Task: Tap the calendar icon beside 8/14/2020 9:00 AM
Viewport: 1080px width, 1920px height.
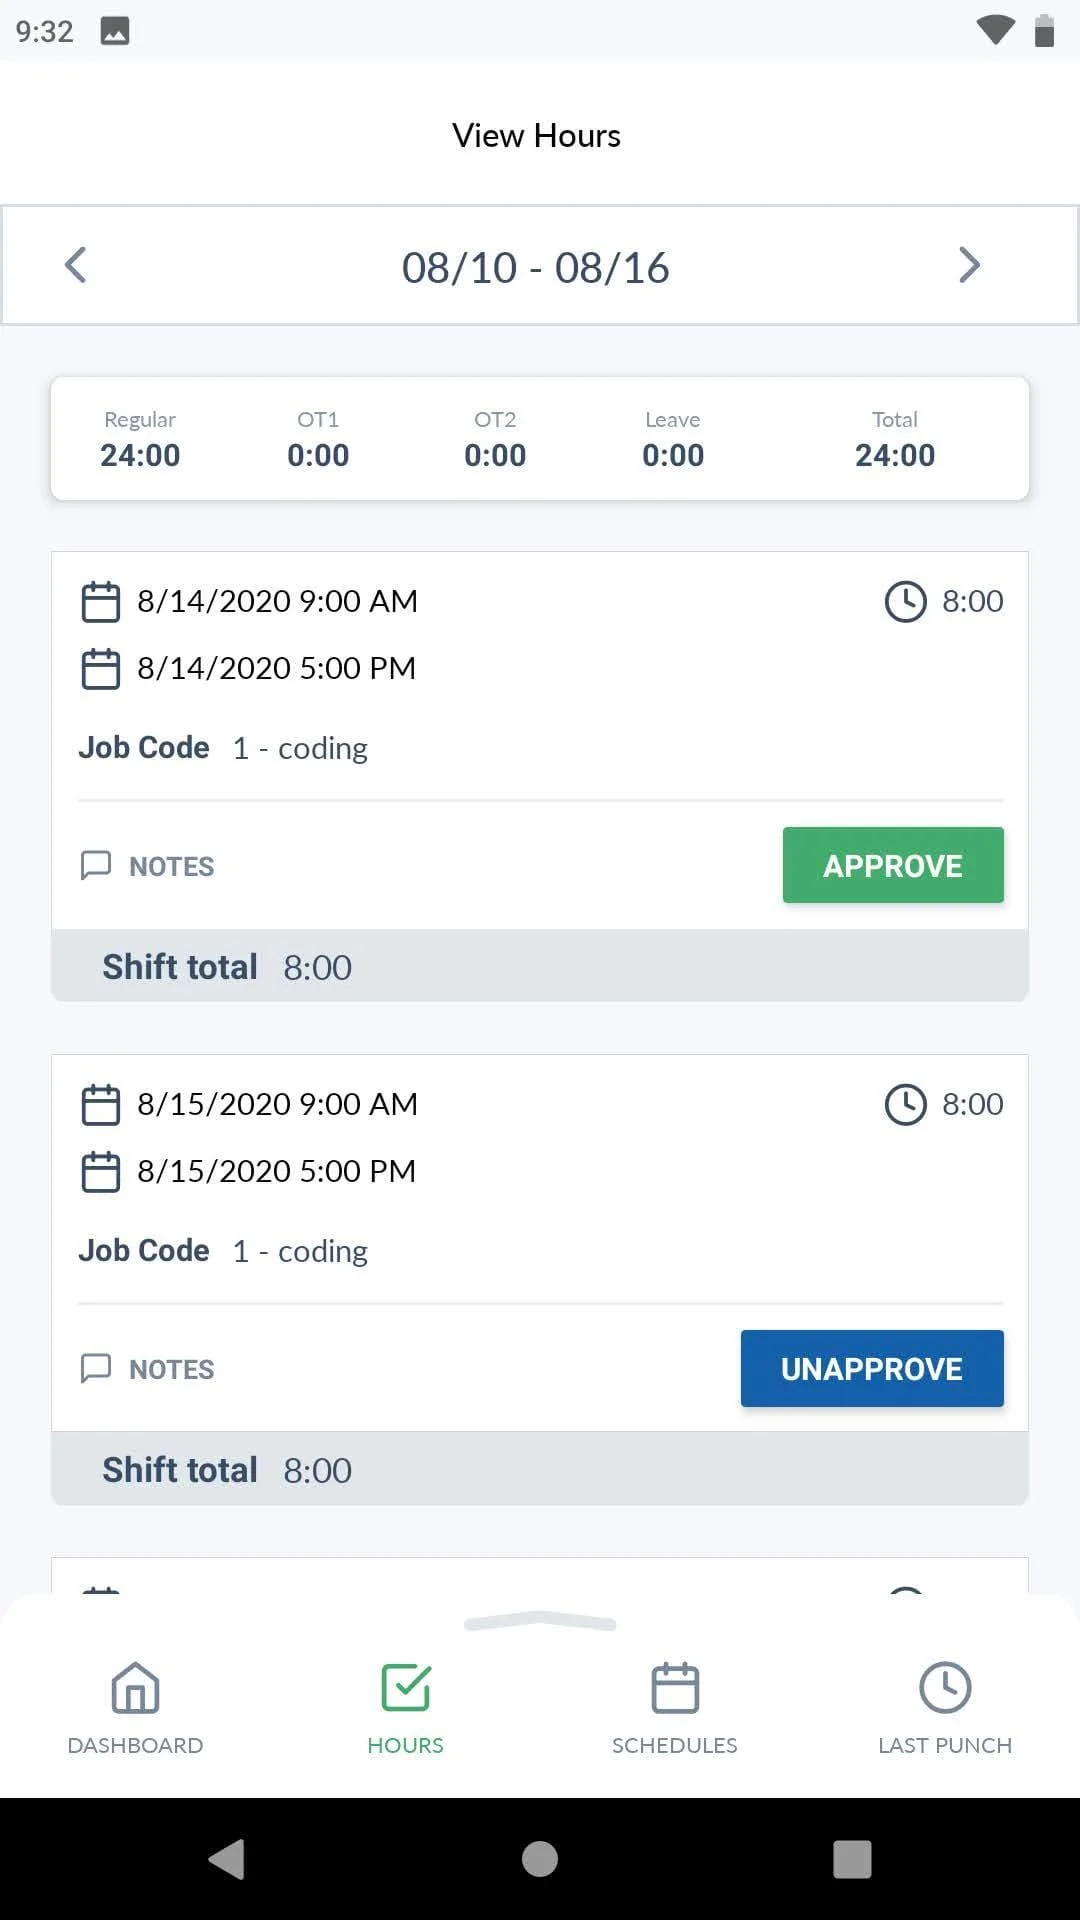Action: pos(100,602)
